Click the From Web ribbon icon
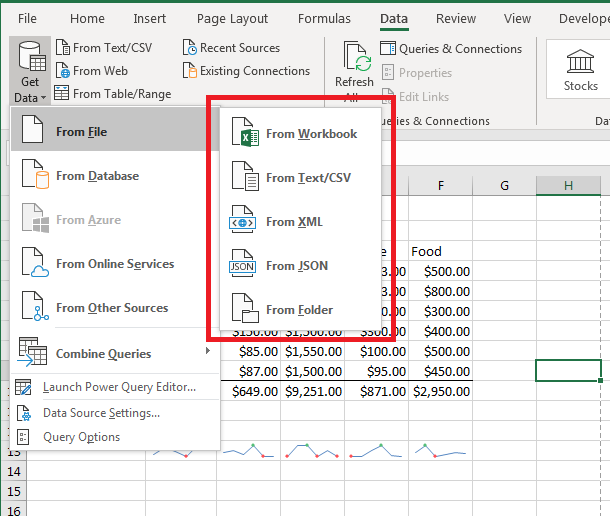610x516 pixels. 63,70
